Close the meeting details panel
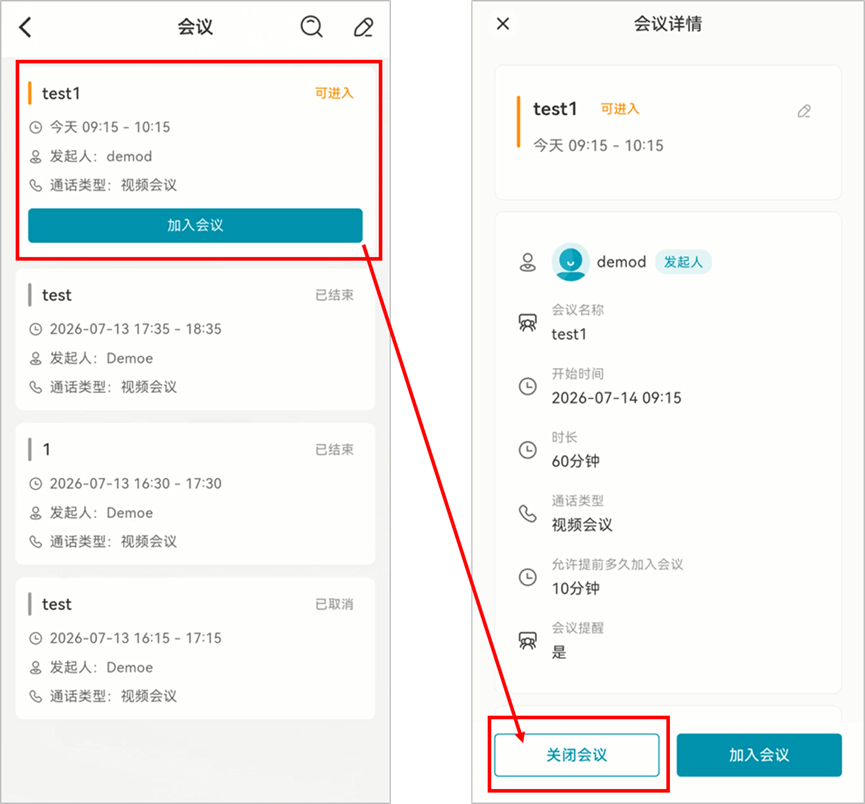 (503, 24)
